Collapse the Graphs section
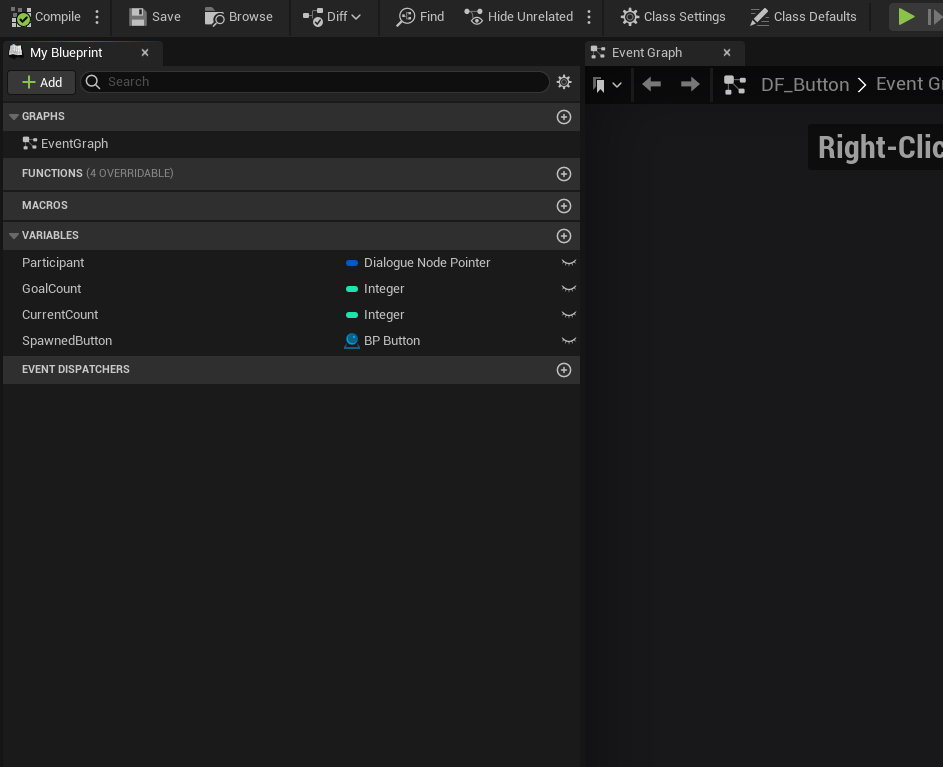 [x=14, y=117]
